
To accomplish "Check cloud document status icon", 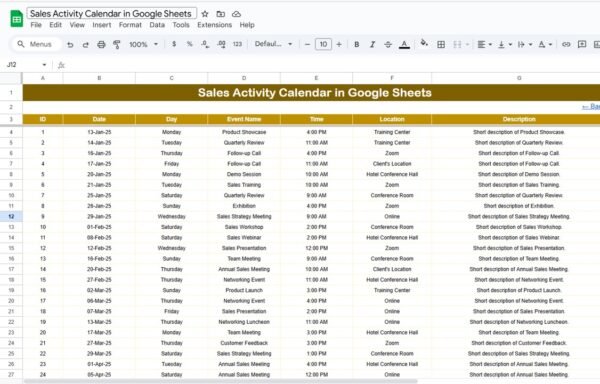I will (236, 14).
